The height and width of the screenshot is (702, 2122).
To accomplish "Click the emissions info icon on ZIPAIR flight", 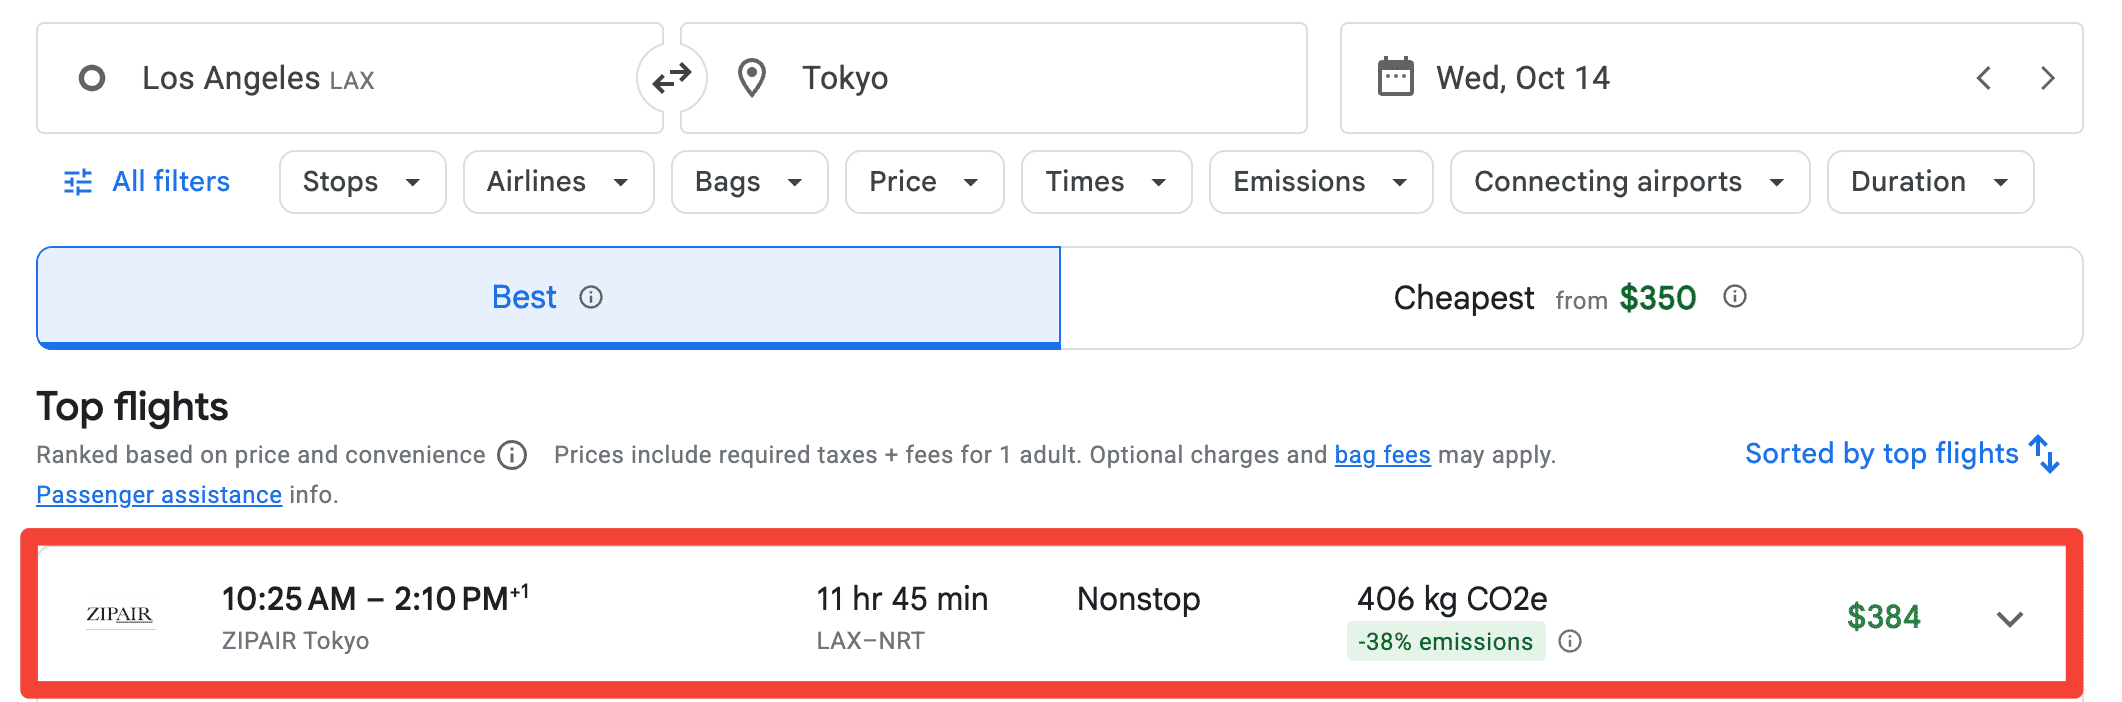I will (x=1570, y=641).
